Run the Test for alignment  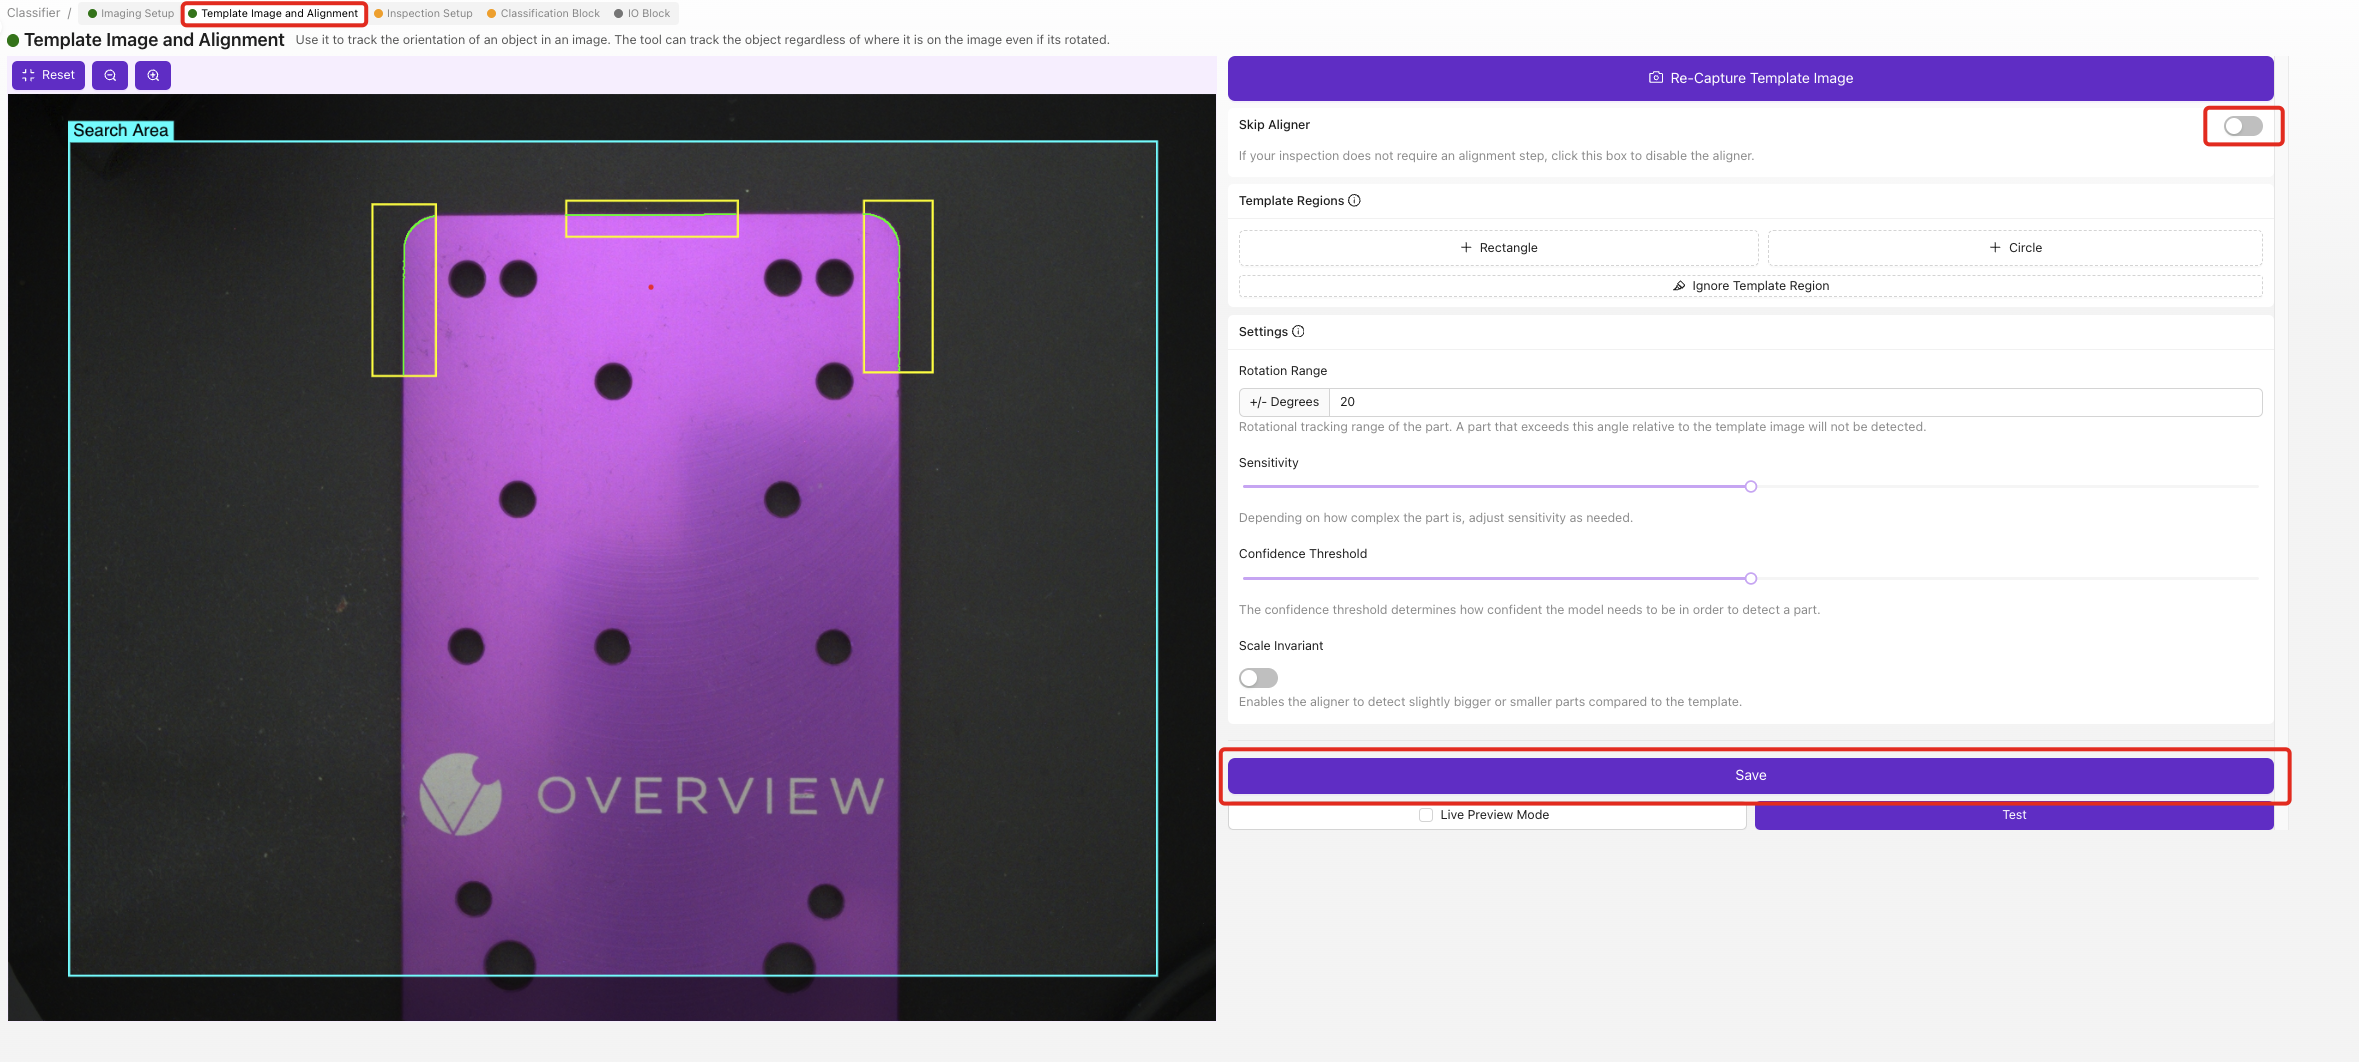(2014, 814)
